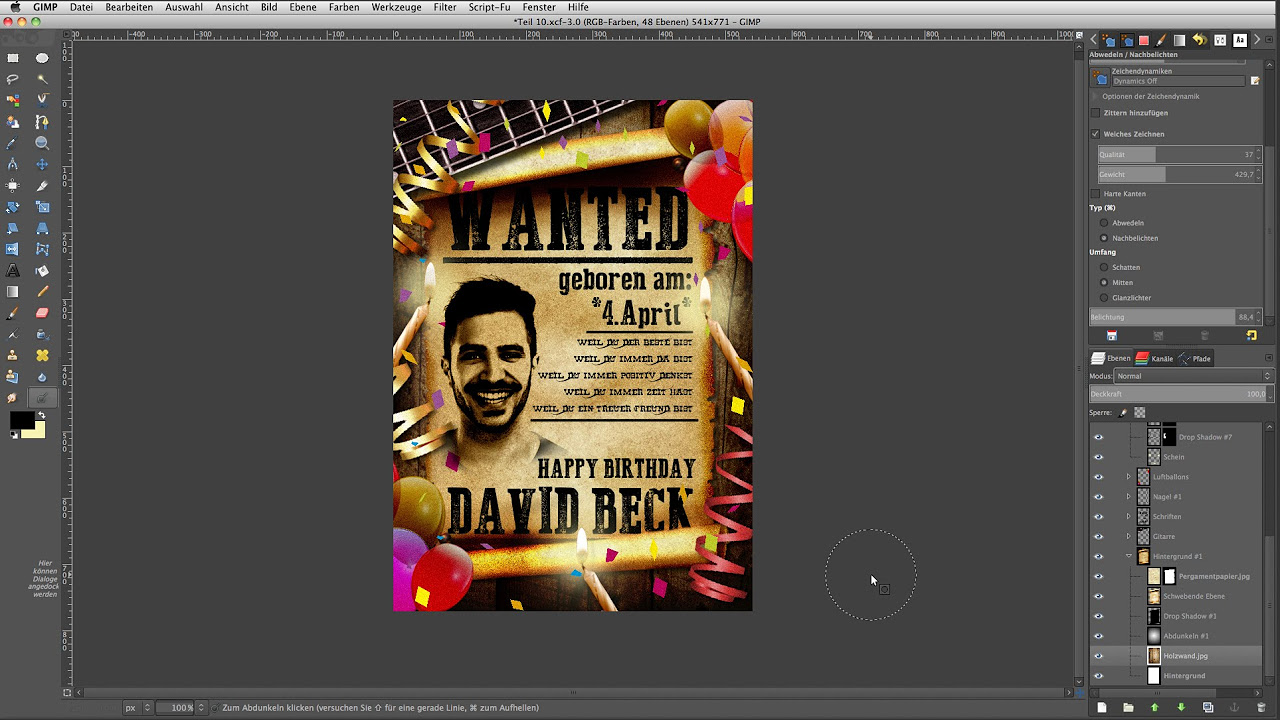Uncheck the Weiches Zeichnen checkbox
Screen dimensions: 1280x720
tap(1095, 134)
